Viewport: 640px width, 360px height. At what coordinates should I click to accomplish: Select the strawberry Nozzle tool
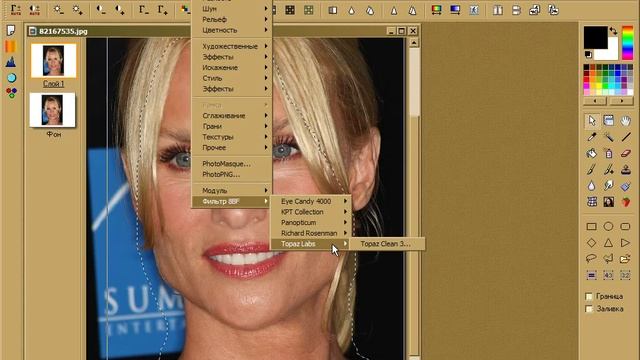pyautogui.click(x=625, y=202)
